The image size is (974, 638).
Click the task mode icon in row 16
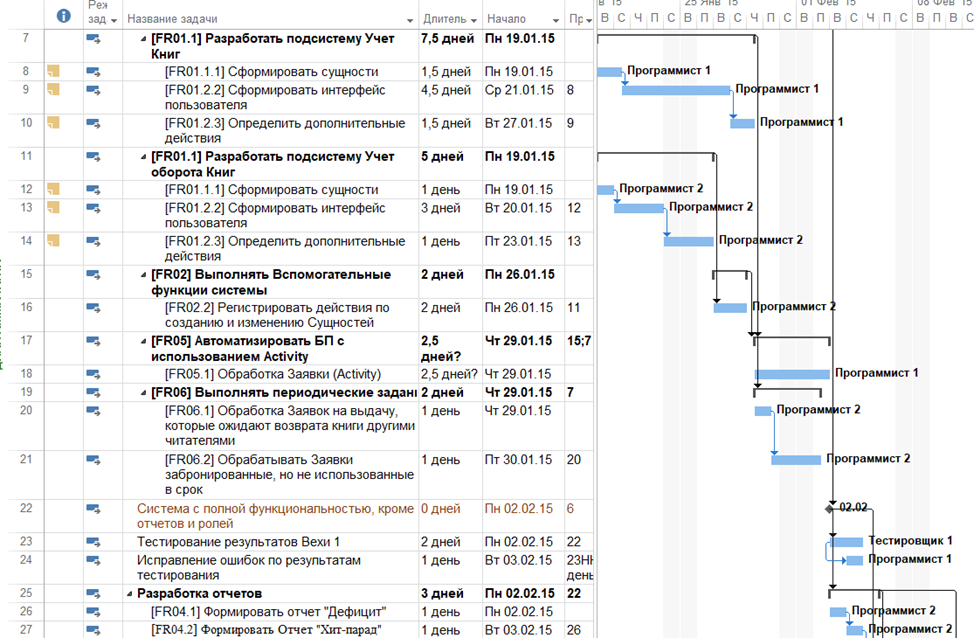[93, 308]
